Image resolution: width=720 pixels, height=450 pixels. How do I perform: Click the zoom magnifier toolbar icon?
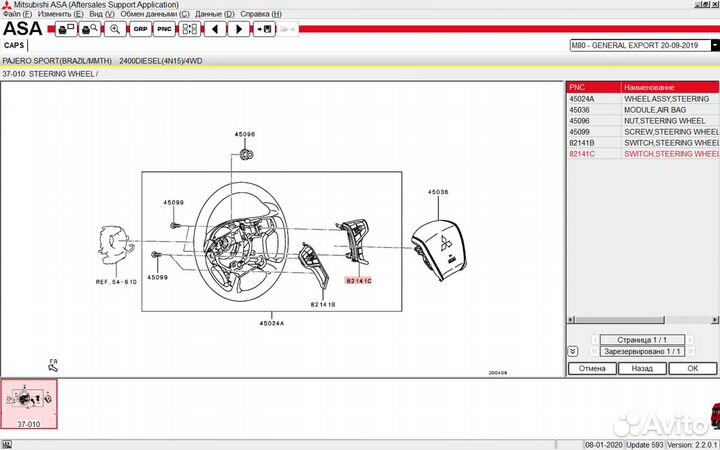coord(115,30)
